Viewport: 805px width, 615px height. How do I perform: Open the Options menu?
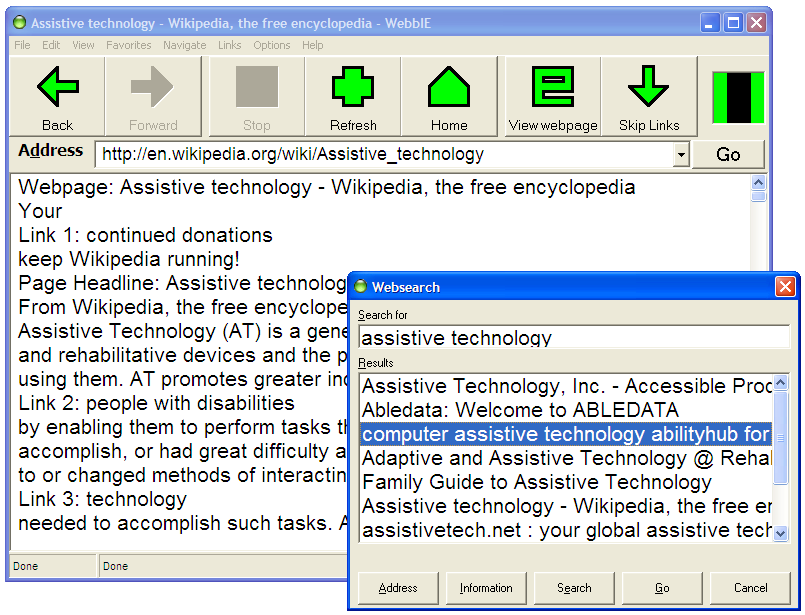point(271,45)
